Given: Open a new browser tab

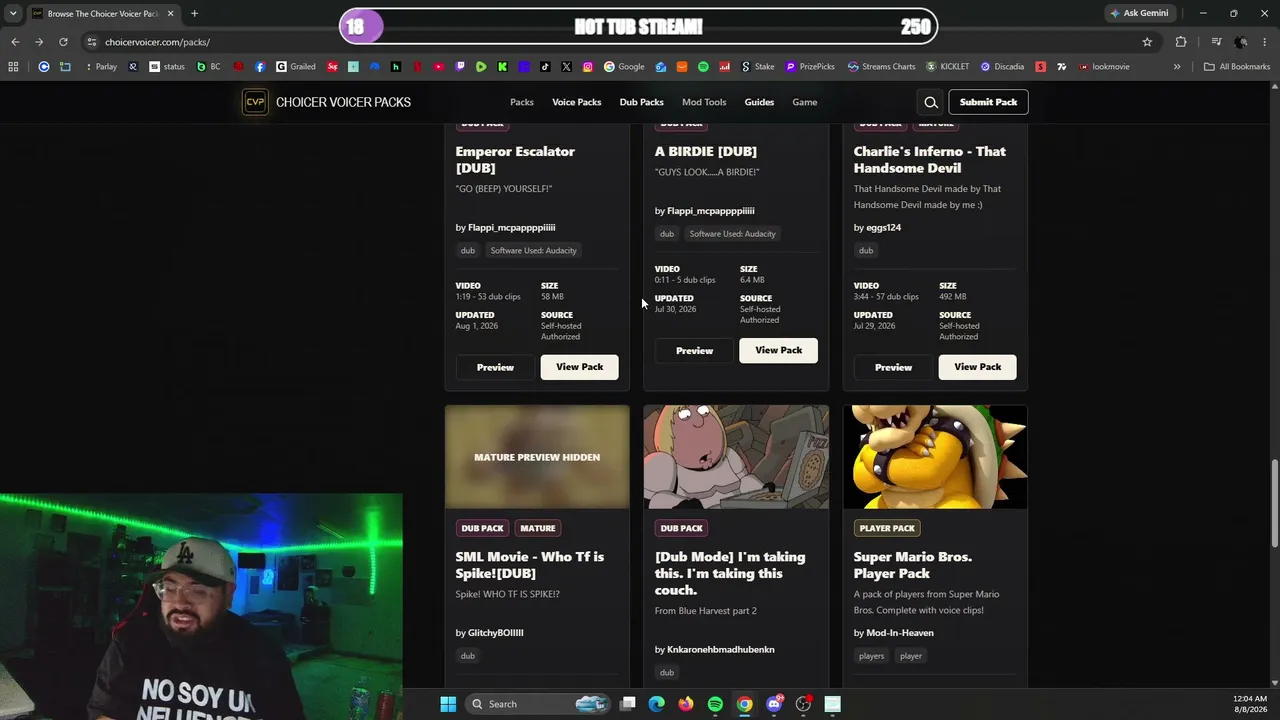Looking at the screenshot, I should point(194,13).
